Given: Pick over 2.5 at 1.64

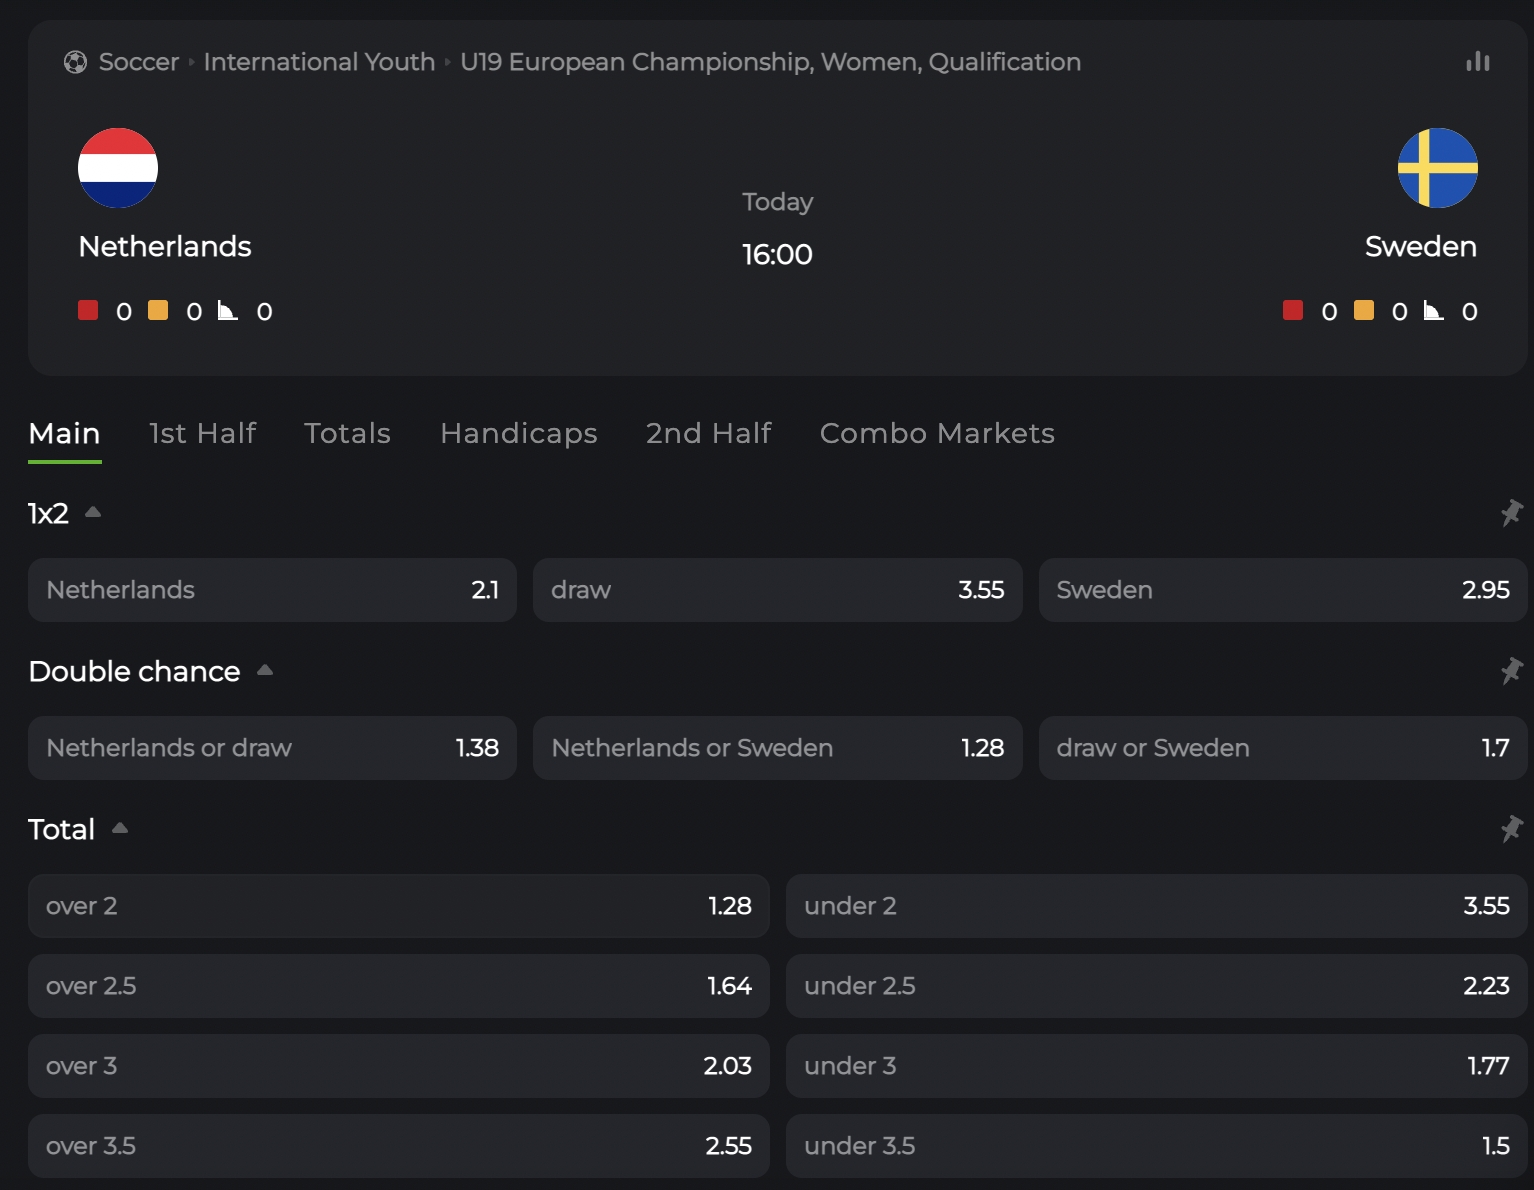Looking at the screenshot, I should point(398,986).
